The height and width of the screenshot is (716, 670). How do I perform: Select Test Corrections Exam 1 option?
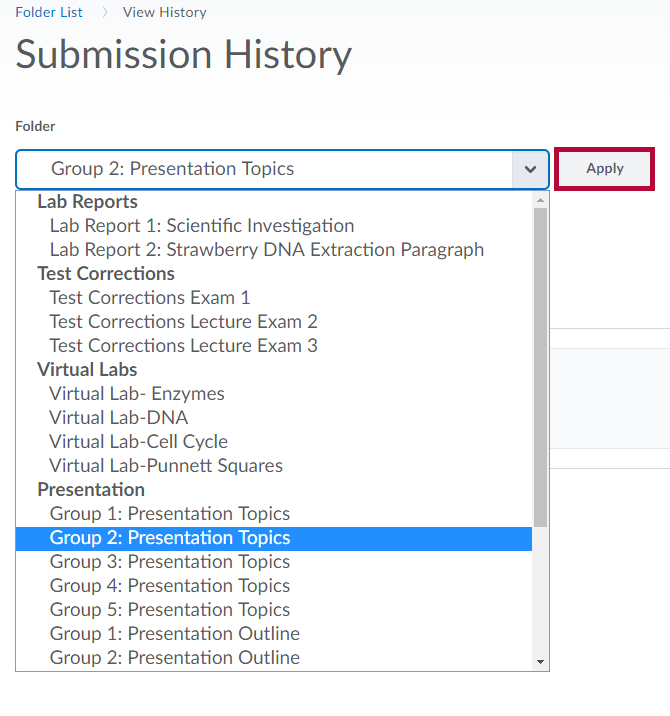point(150,298)
